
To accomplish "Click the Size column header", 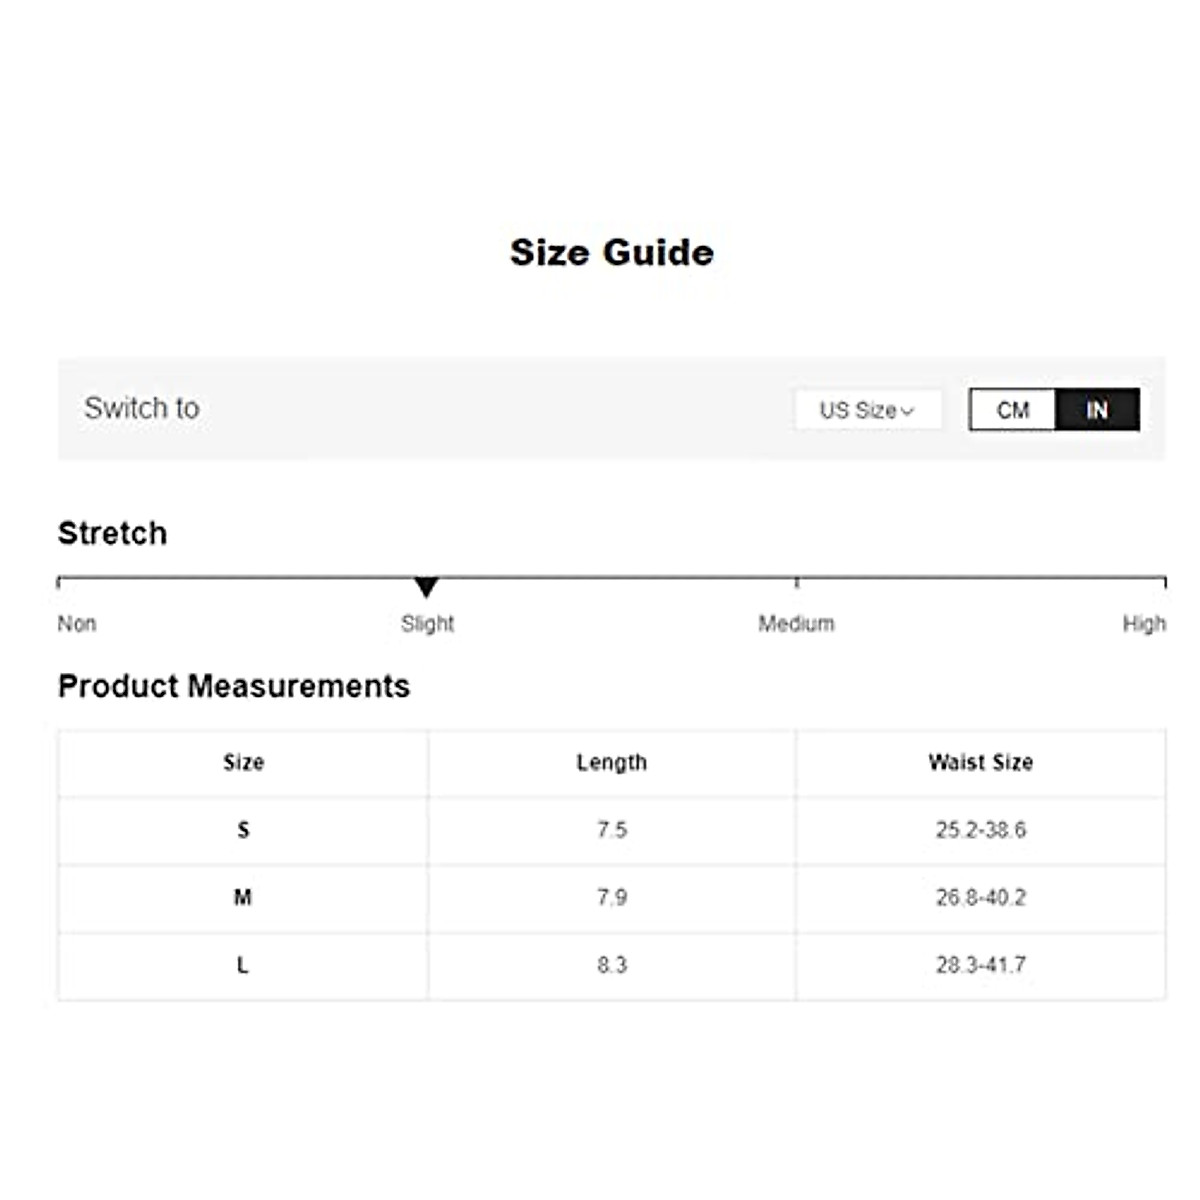I will [x=243, y=763].
